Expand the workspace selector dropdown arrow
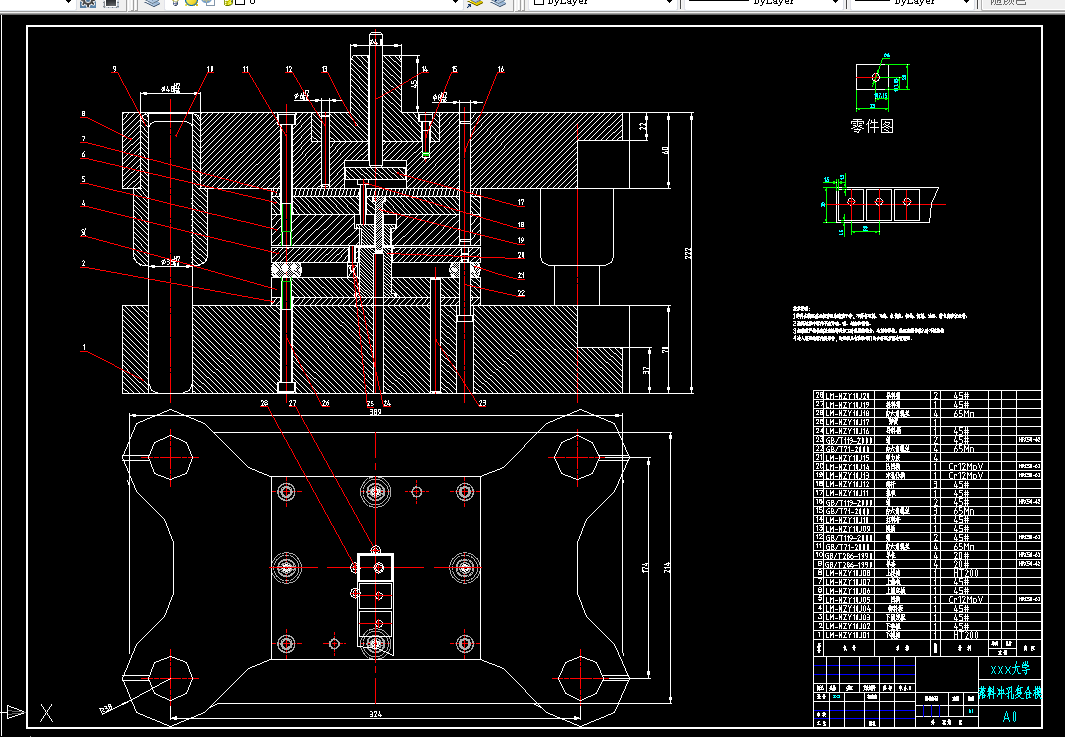 68,3
